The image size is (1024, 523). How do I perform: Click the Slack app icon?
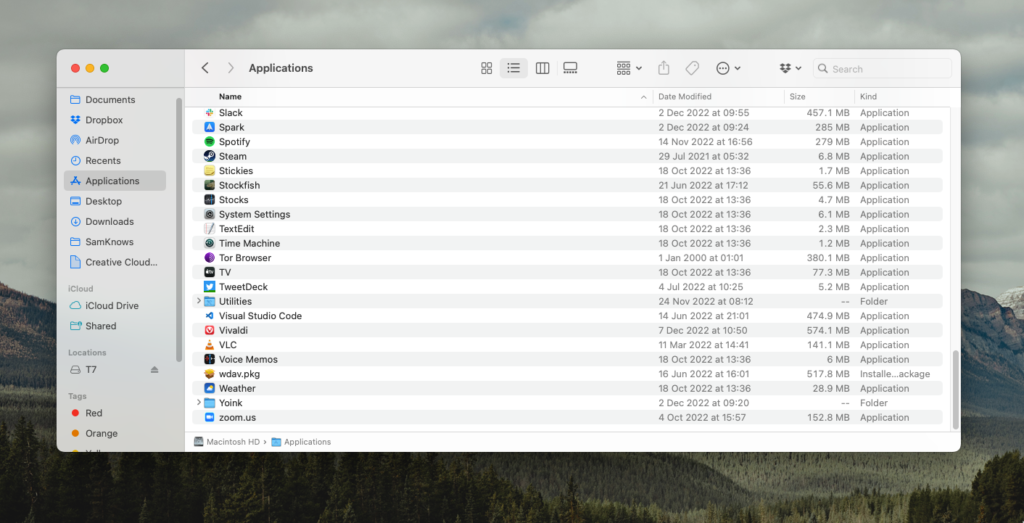[x=209, y=113]
